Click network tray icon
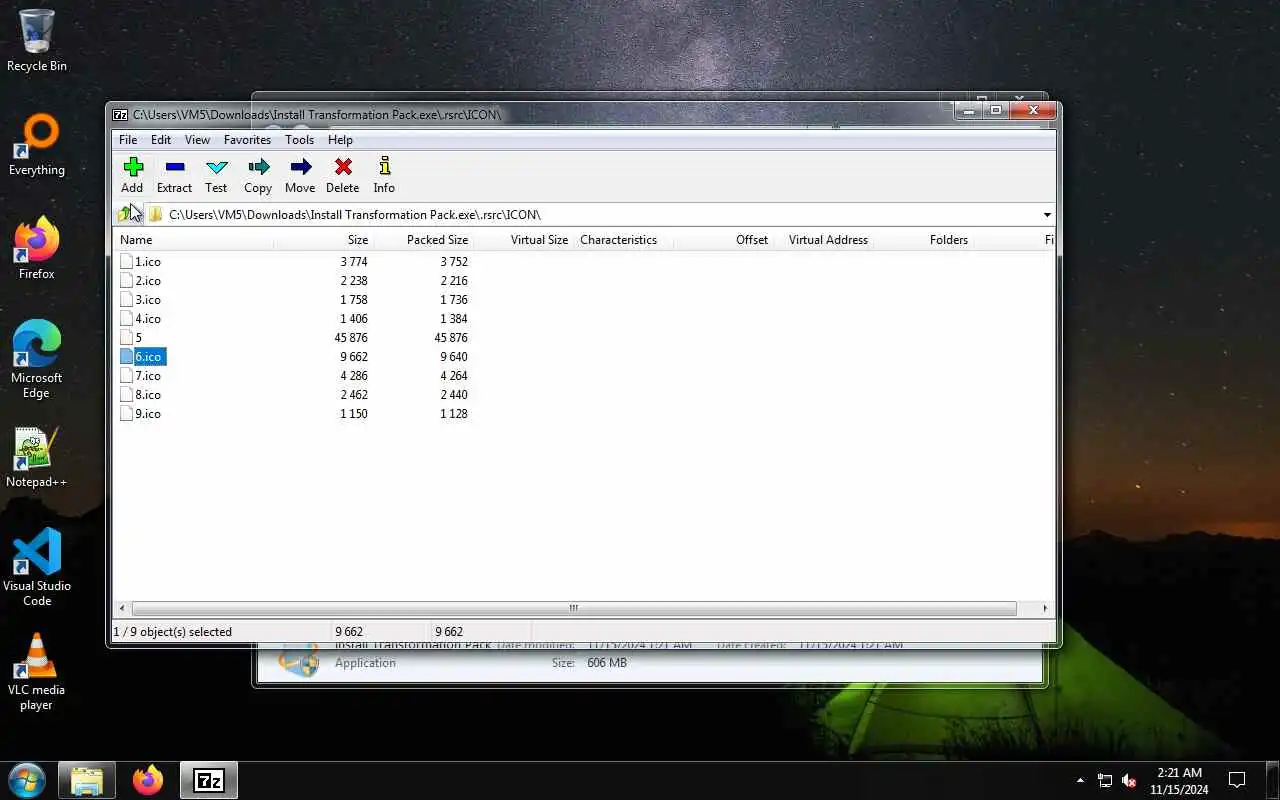Screen dimensions: 1280x800 pos(1105,780)
